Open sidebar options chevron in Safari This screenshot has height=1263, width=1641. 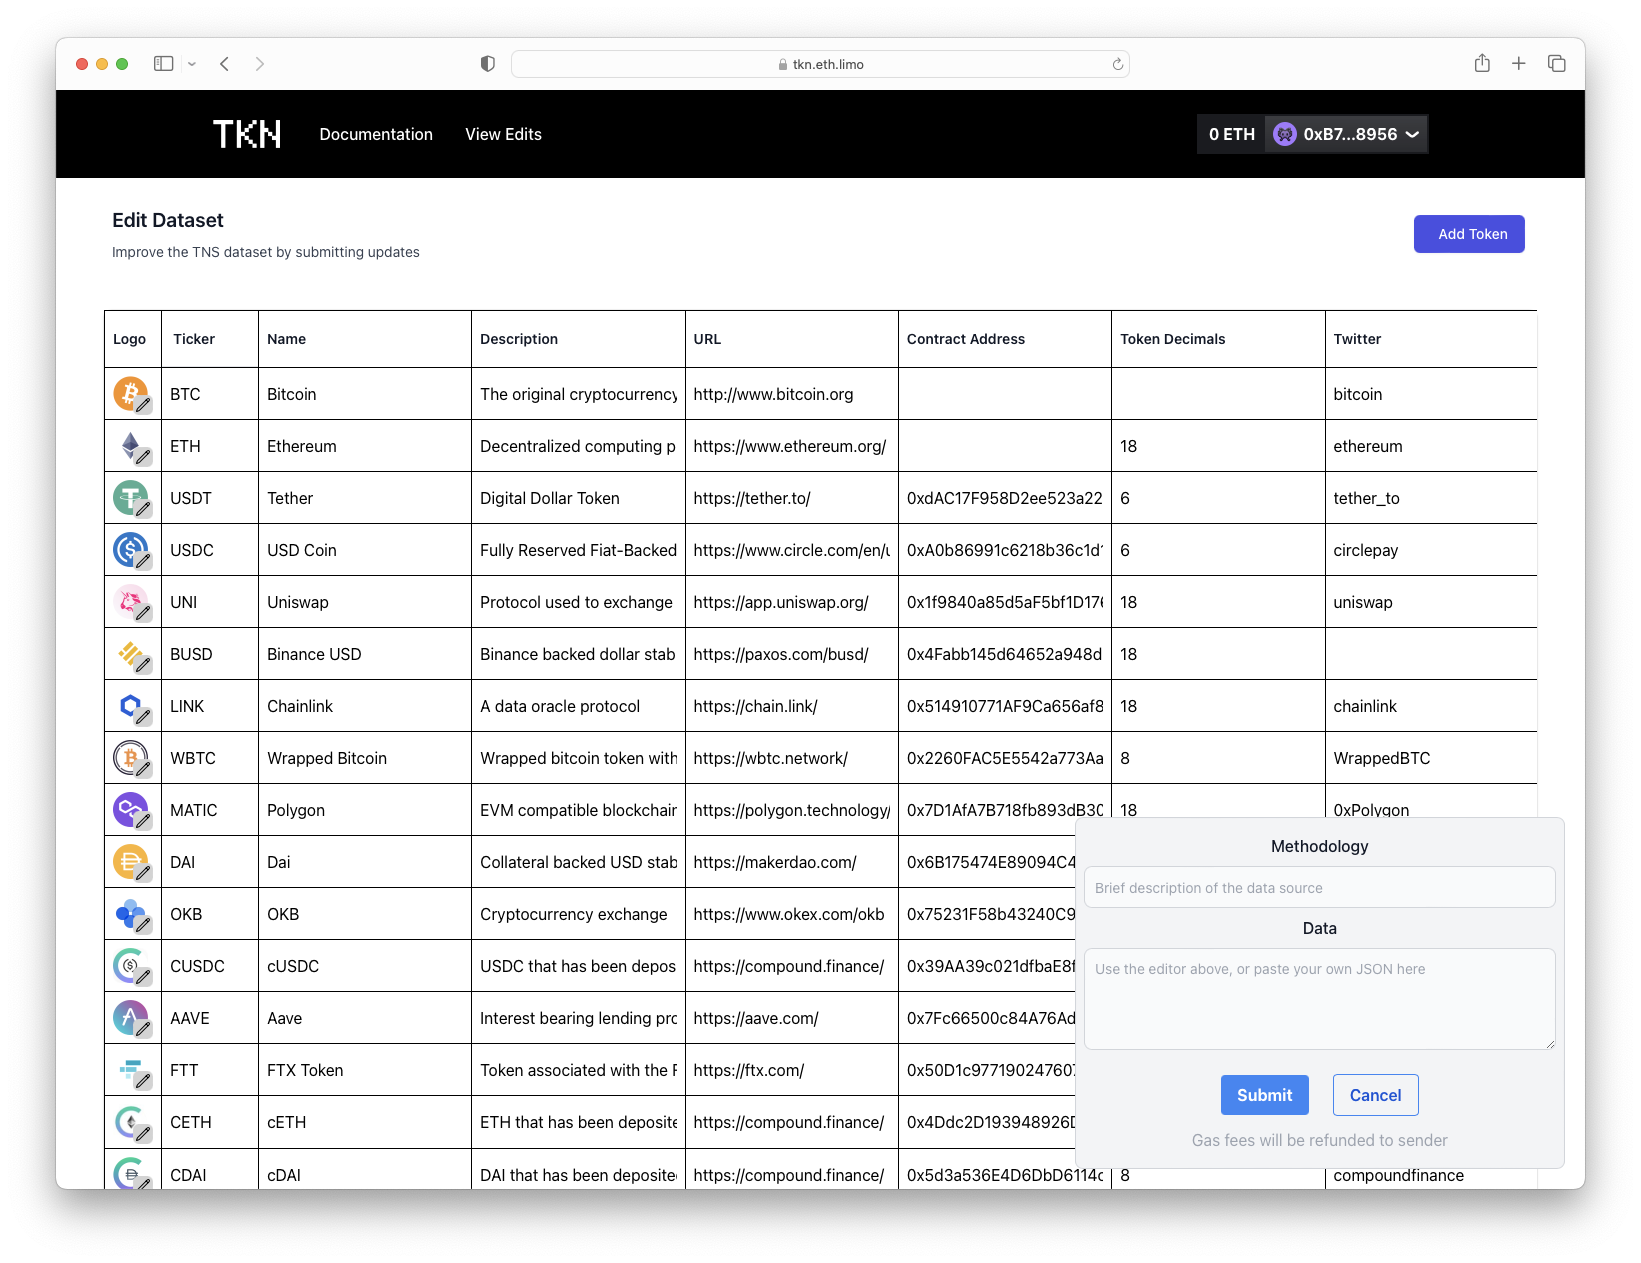point(192,64)
